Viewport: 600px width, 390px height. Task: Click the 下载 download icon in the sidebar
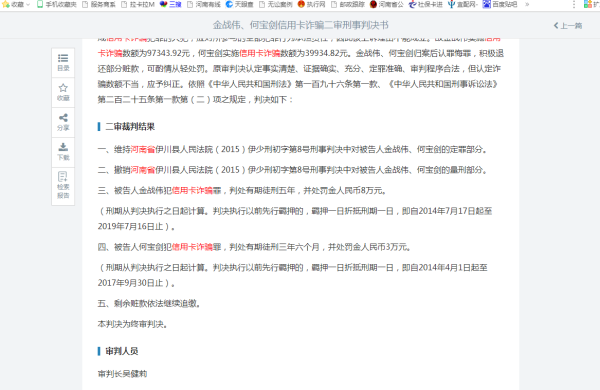click(63, 152)
